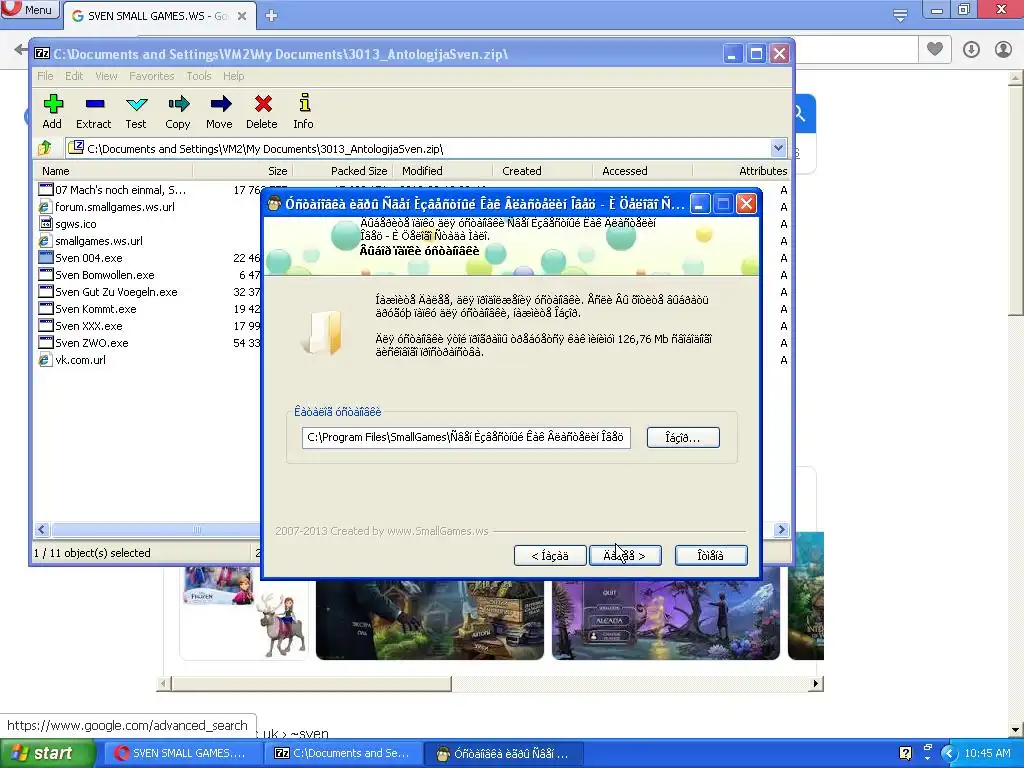Image resolution: width=1024 pixels, height=768 pixels.
Task: Sort by the Created column header
Action: pos(542,171)
